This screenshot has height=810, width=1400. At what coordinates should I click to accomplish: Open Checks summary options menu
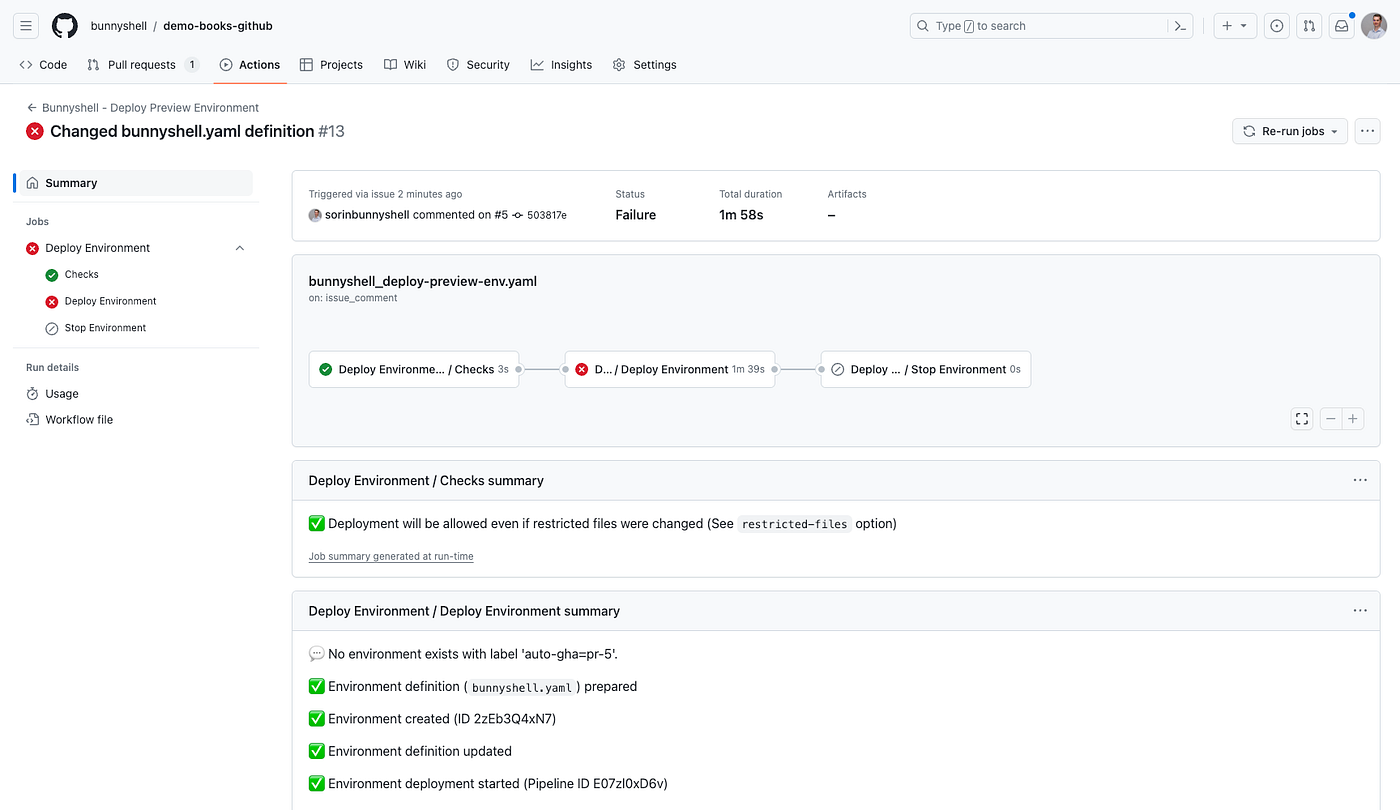coord(1360,480)
